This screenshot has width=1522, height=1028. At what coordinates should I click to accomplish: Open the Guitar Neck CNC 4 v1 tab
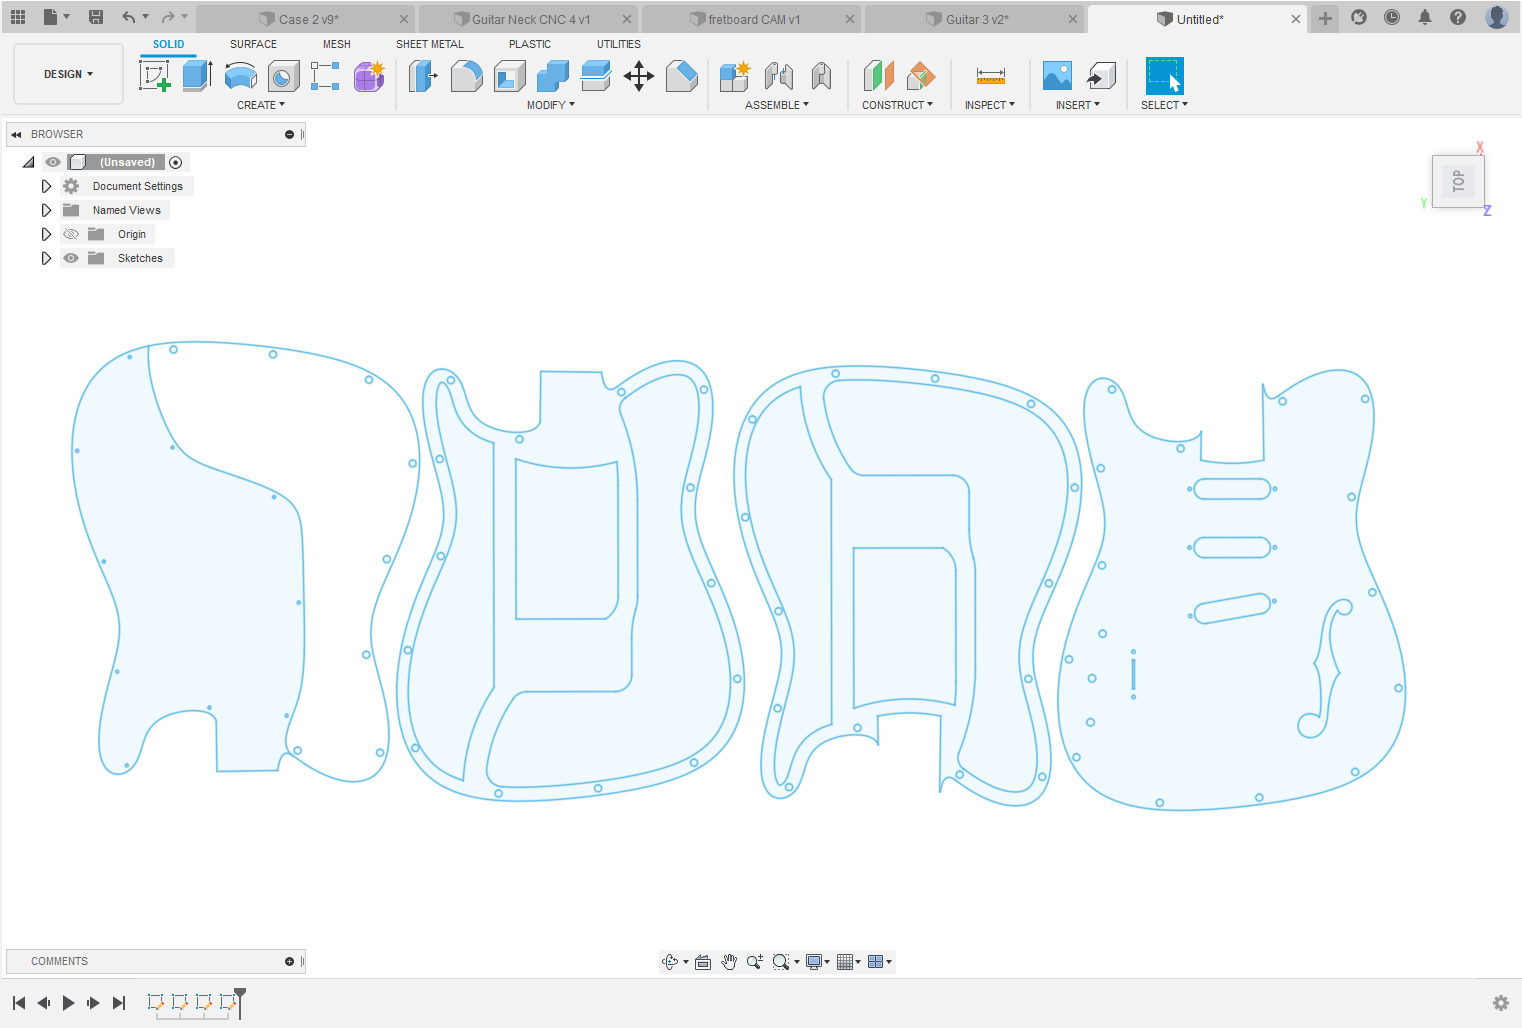click(x=529, y=19)
